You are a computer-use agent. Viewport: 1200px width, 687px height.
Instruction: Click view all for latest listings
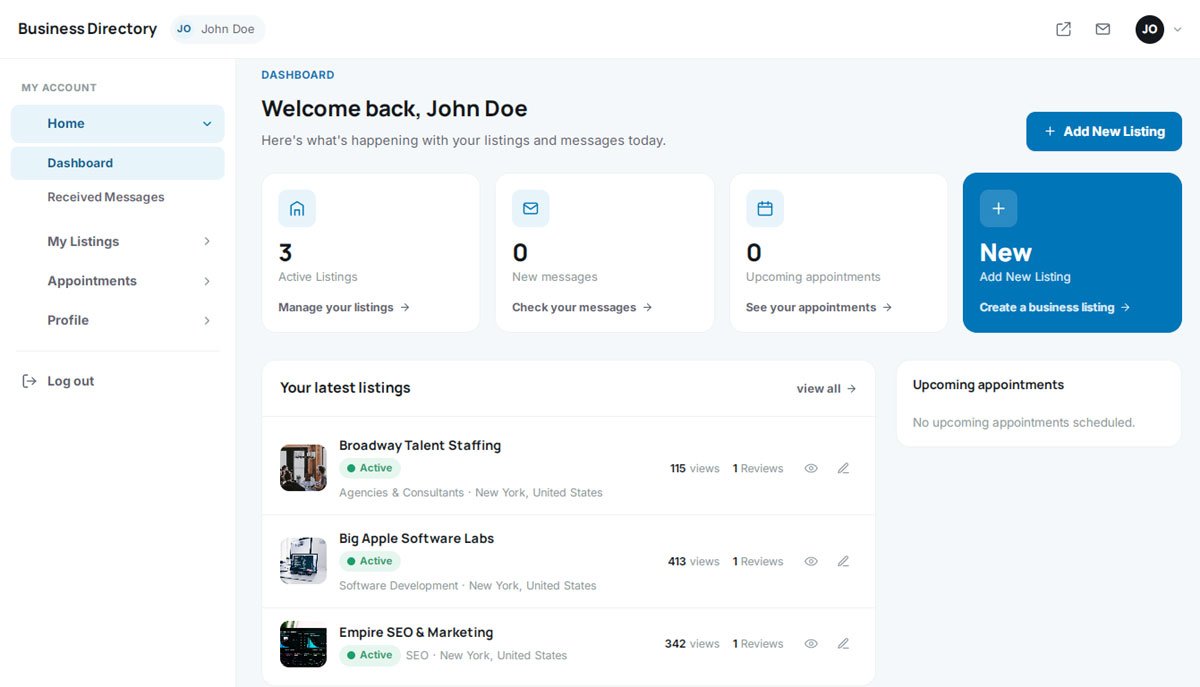[x=826, y=389]
